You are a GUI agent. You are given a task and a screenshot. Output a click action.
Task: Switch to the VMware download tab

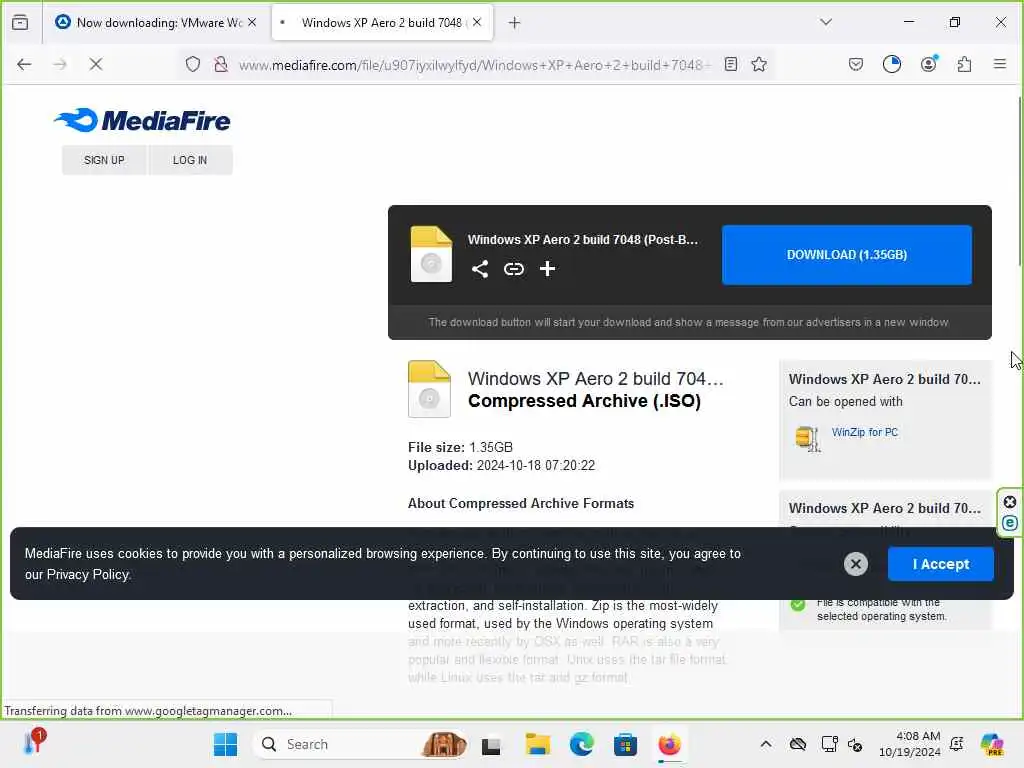(155, 23)
